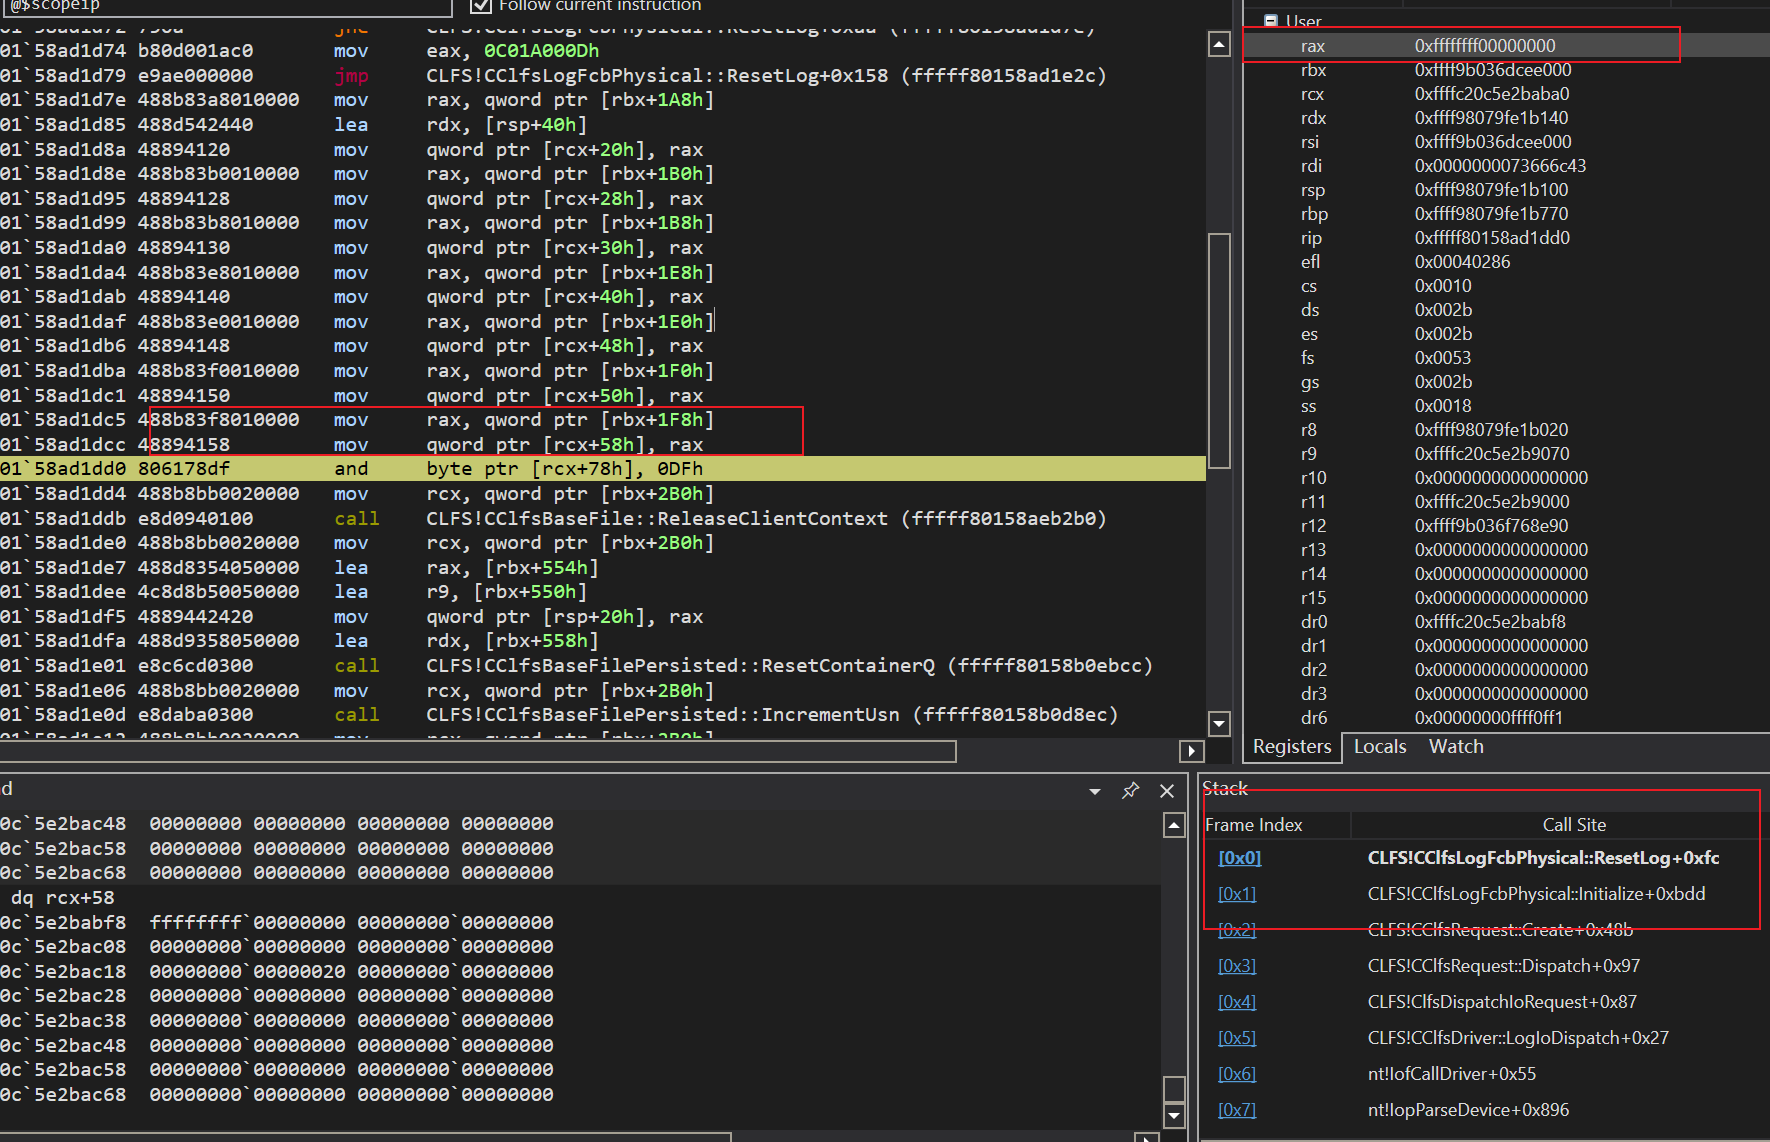The width and height of the screenshot is (1770, 1142).
Task: Click memory row 5e2babf8 with ffffffff value
Action: pyautogui.click(x=277, y=923)
